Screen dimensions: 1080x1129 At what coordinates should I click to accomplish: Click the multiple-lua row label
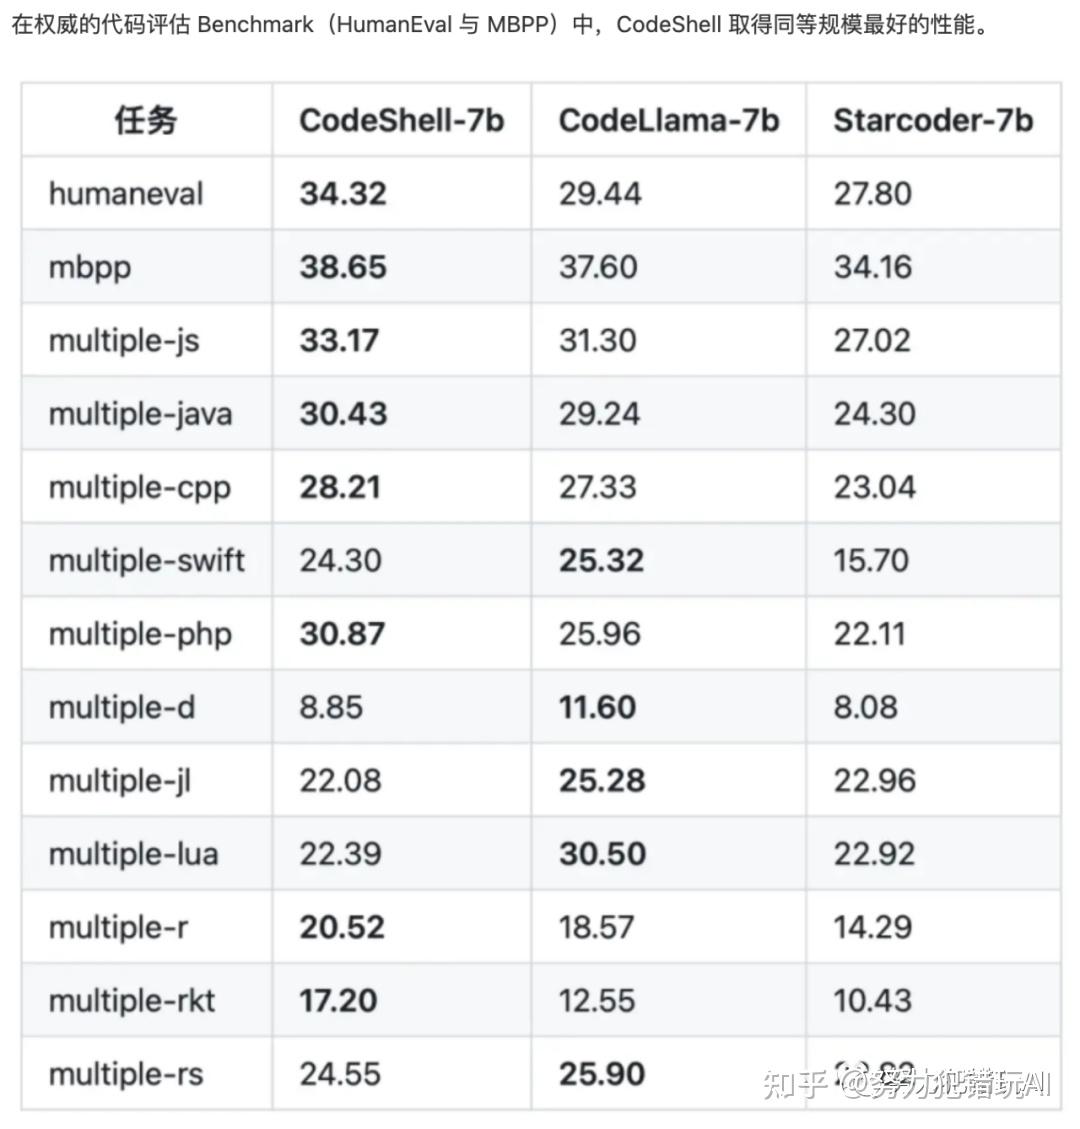click(133, 854)
